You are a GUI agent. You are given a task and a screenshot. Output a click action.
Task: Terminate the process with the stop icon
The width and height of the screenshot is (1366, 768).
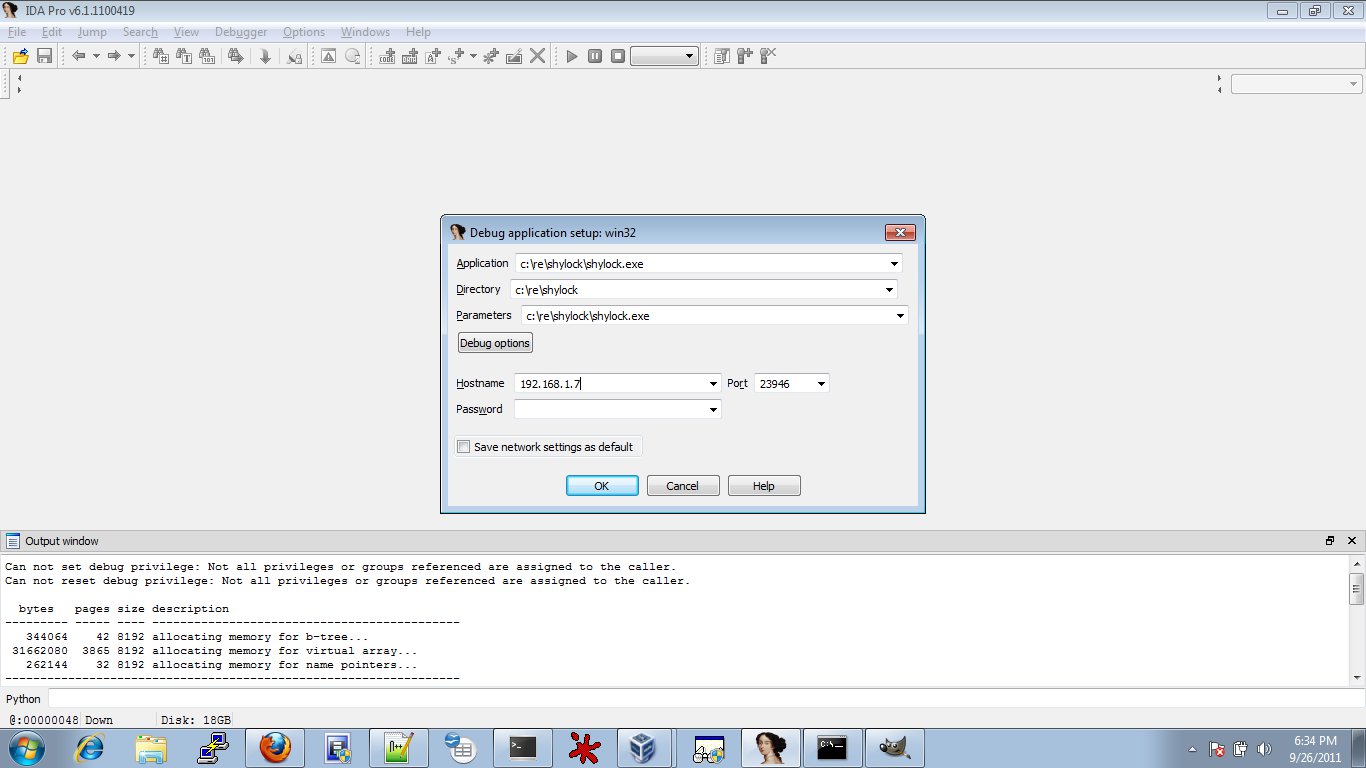618,56
